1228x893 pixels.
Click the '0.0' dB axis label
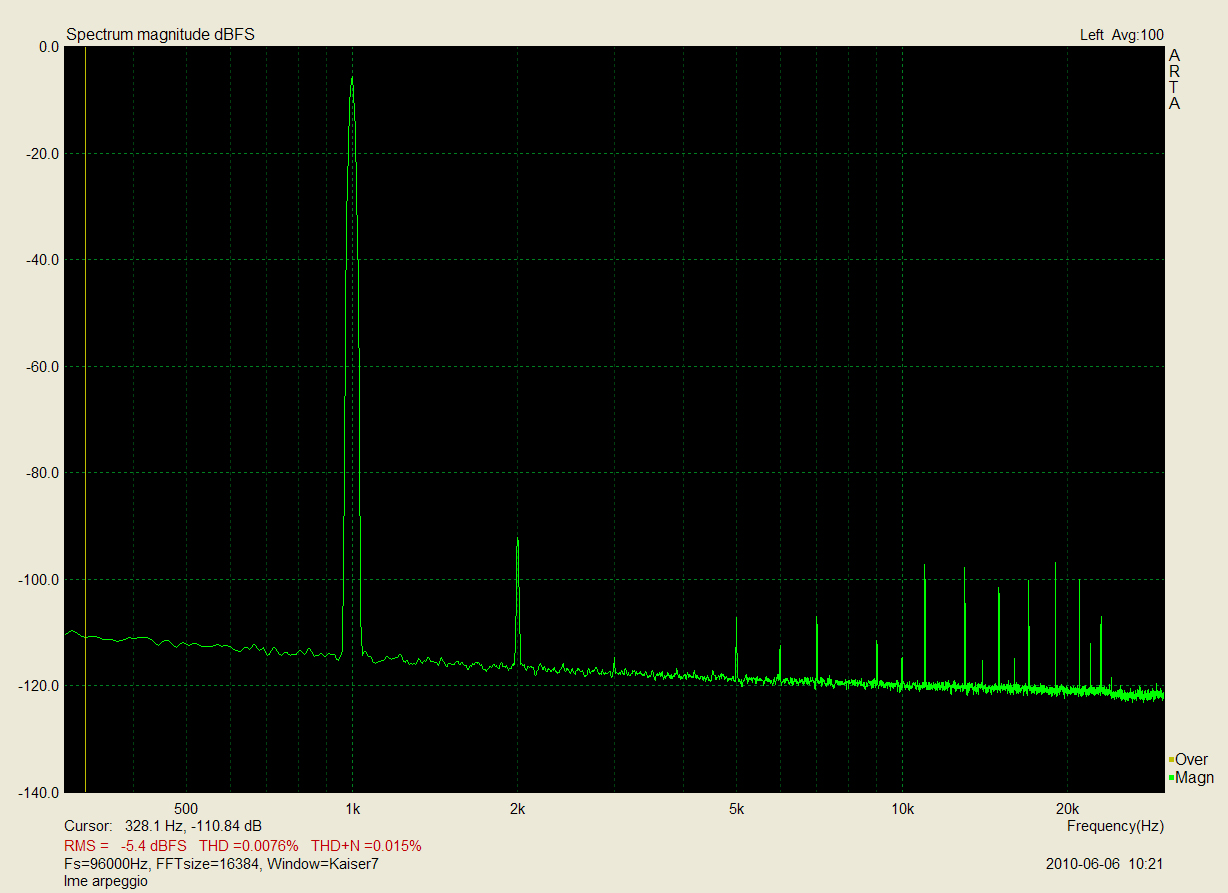pos(48,47)
